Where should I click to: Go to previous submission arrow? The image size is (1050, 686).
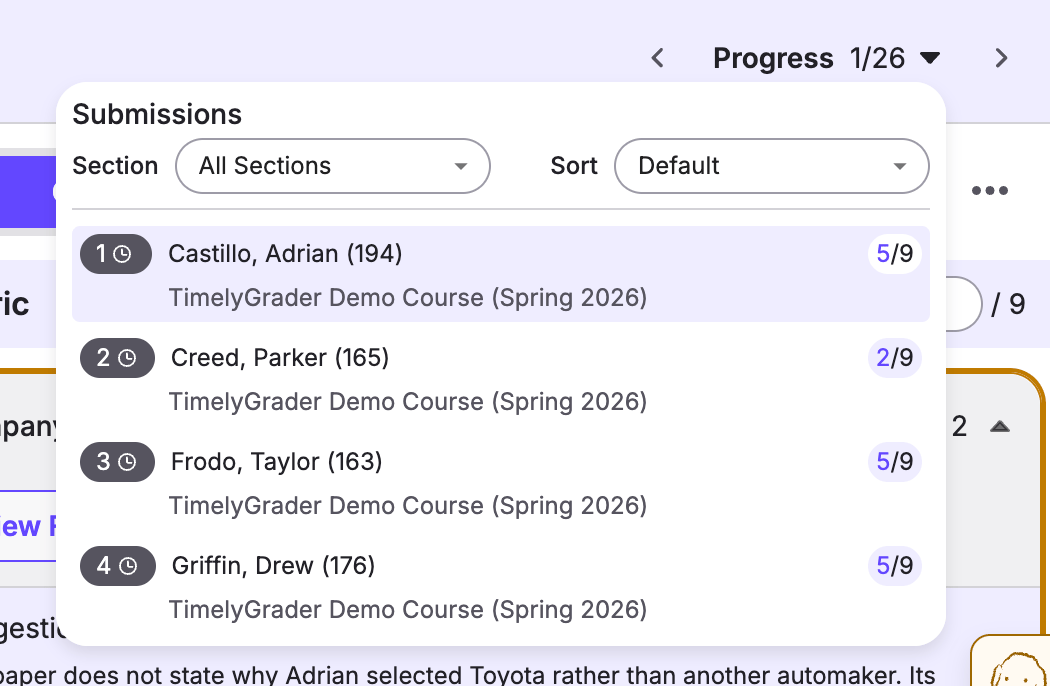658,58
